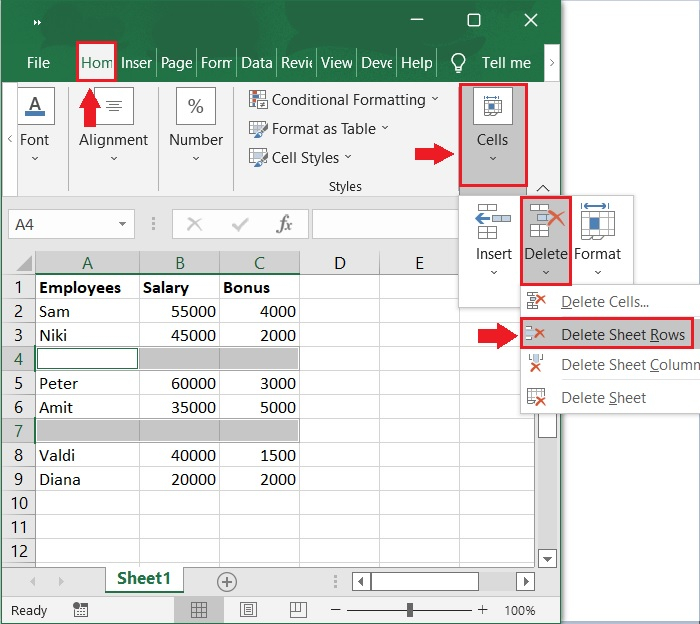The height and width of the screenshot is (624, 700).
Task: Open the Format as Table dropdown
Action: coord(385,128)
